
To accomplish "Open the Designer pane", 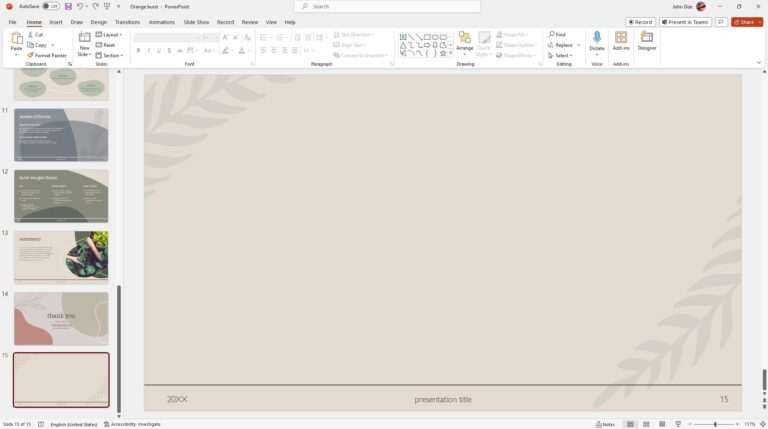I will click(x=647, y=41).
